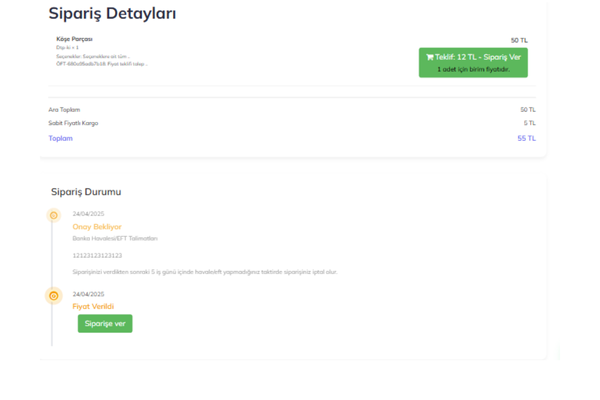Viewport: 600px width, 400px height.
Task: Click the 'Sipariş Durumu' section heading
Action: [x=86, y=191]
